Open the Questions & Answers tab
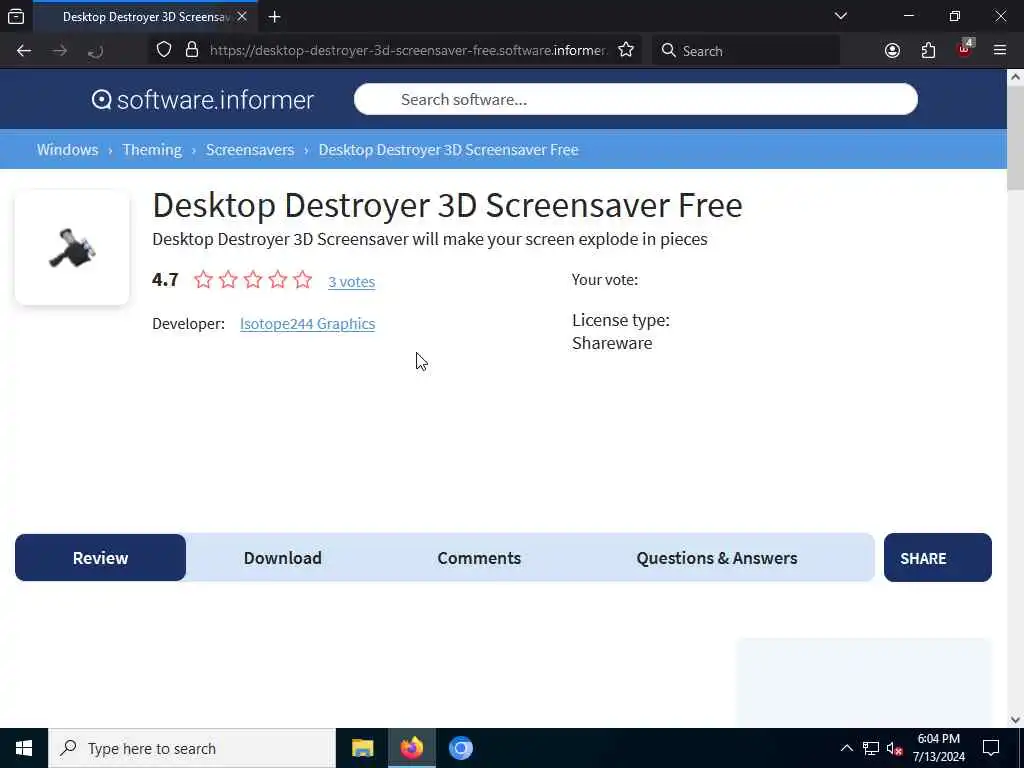Screen dimensions: 1024x768 pyautogui.click(x=717, y=558)
